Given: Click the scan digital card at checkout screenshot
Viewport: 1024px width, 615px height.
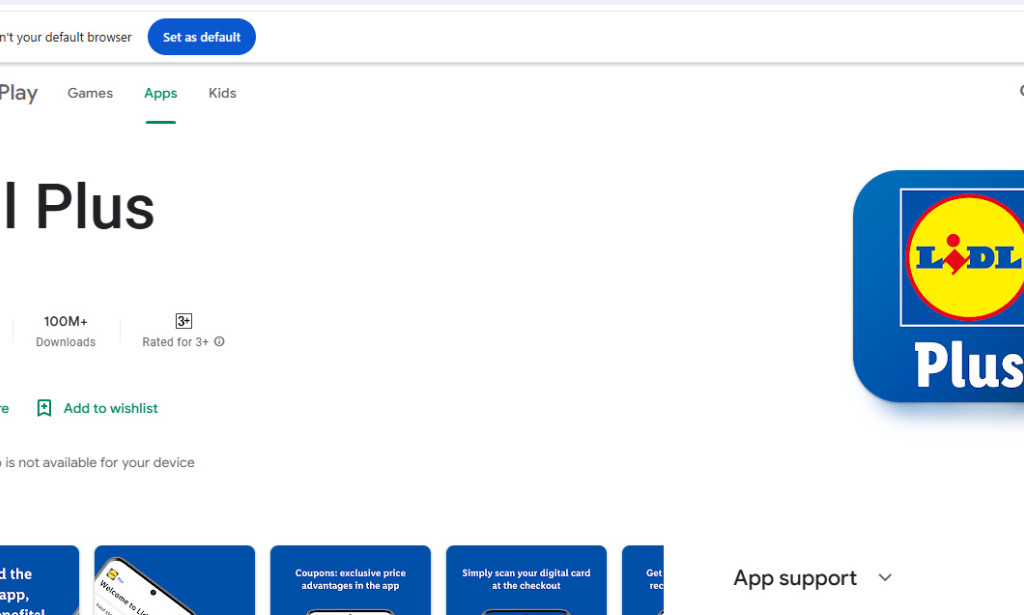Looking at the screenshot, I should [x=526, y=580].
